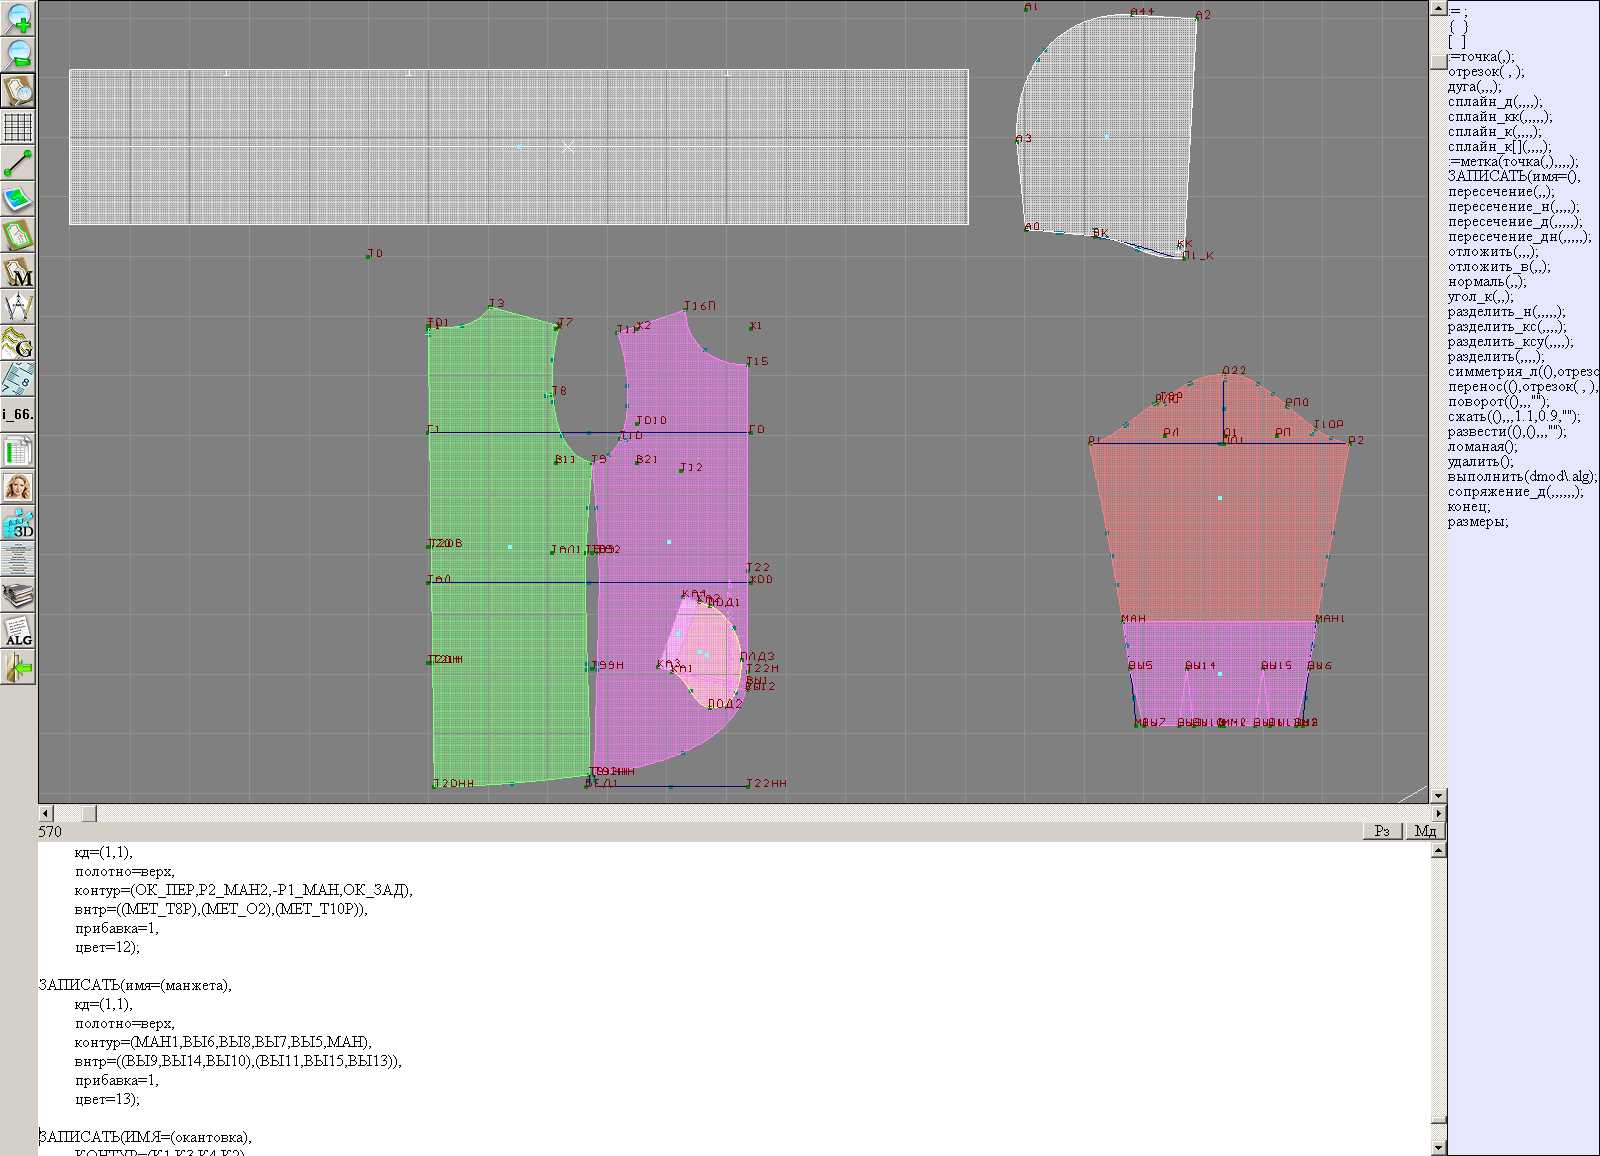
Task: Click the exit door icon with green arrow
Action: coord(18,667)
